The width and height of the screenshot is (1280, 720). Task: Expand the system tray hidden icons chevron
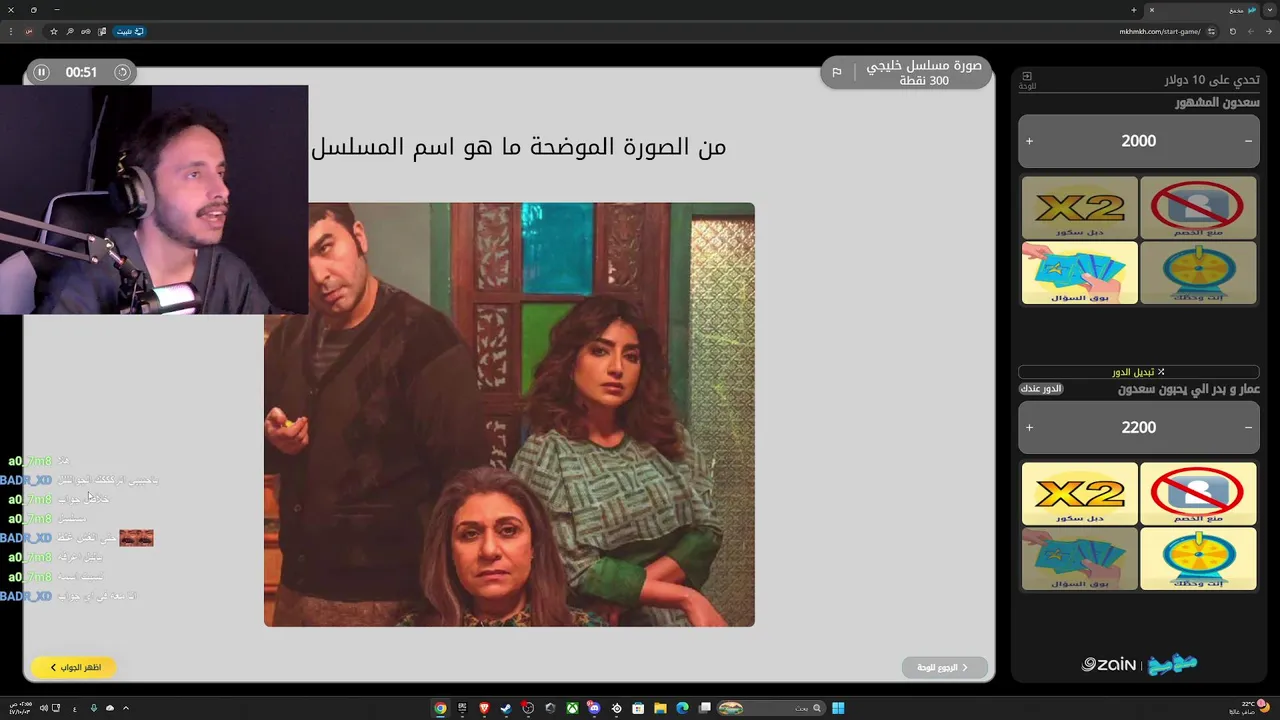point(126,708)
